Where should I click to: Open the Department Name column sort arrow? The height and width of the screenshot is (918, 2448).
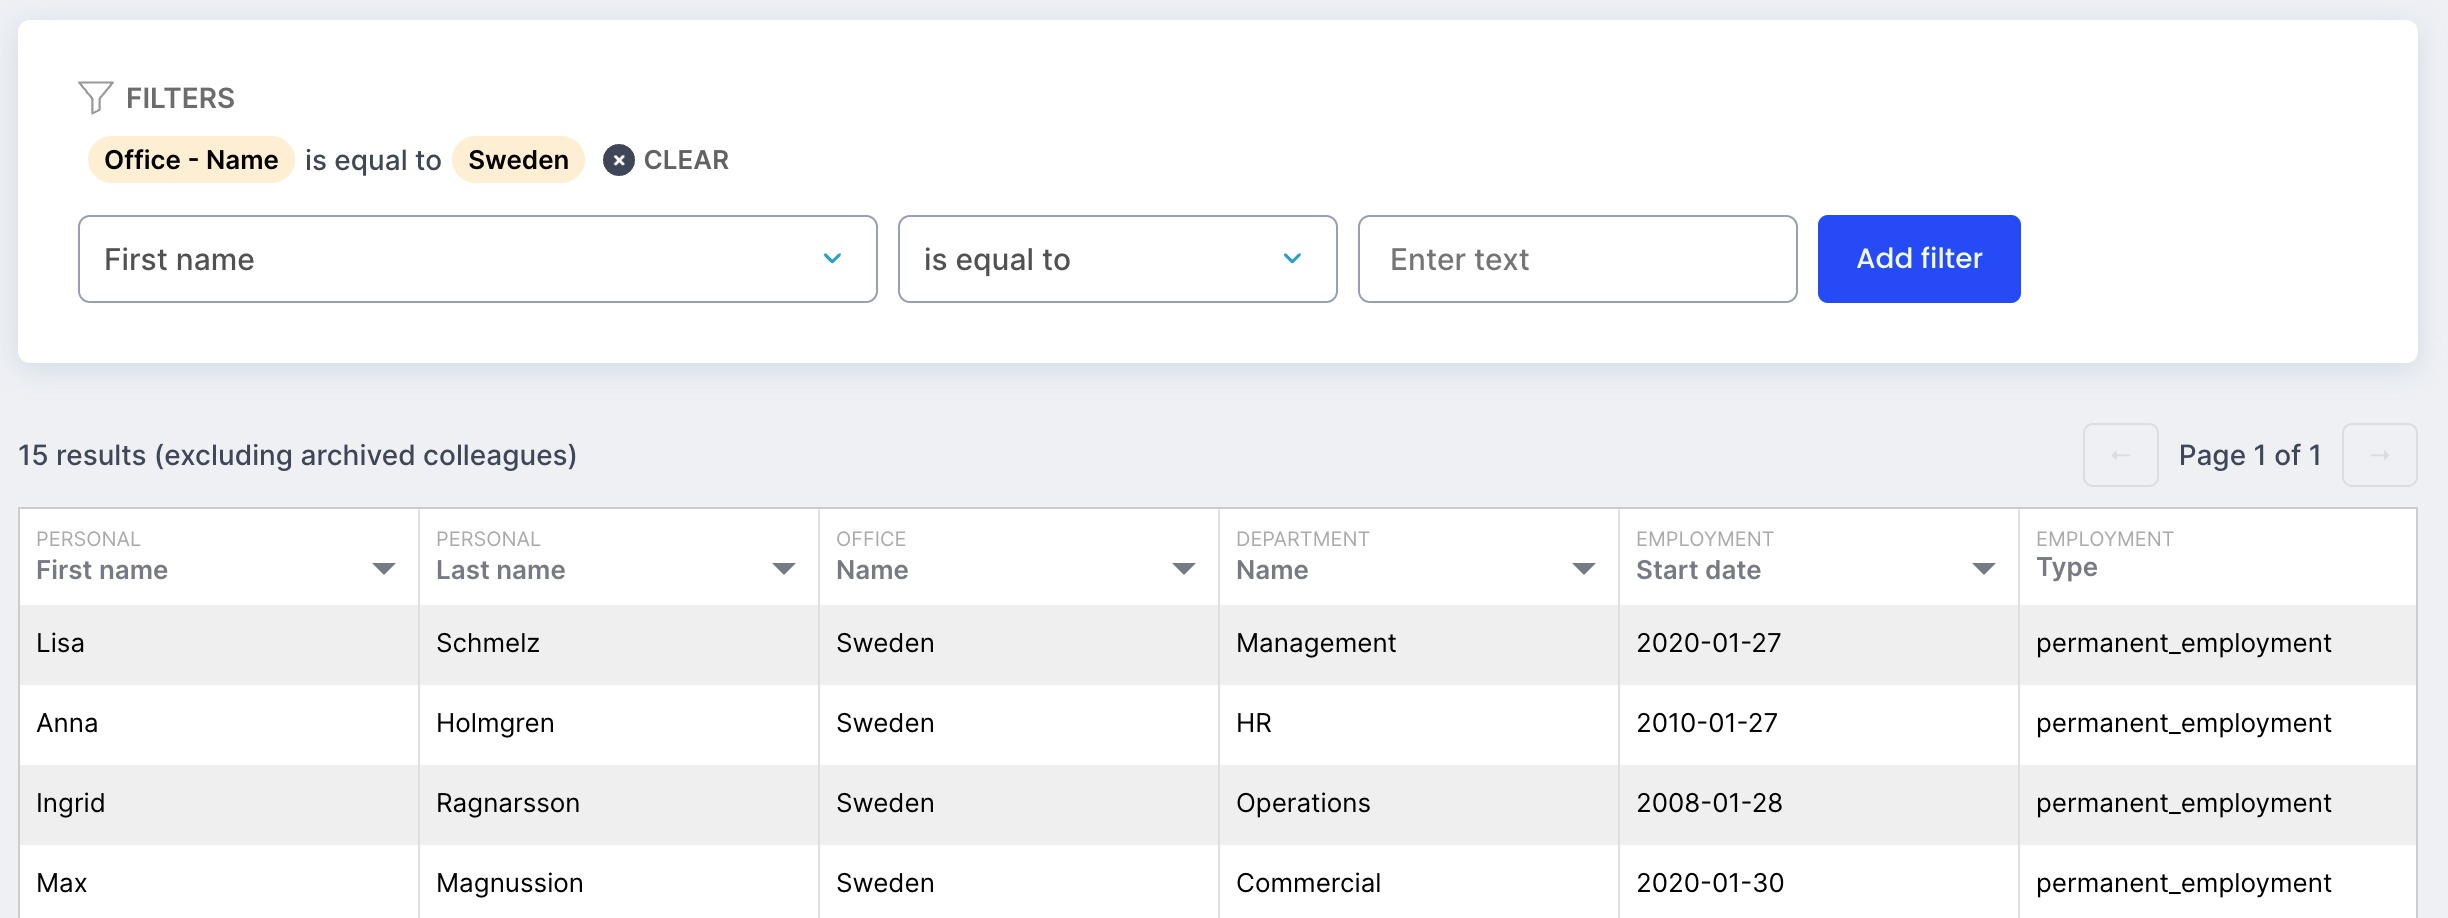(x=1583, y=569)
